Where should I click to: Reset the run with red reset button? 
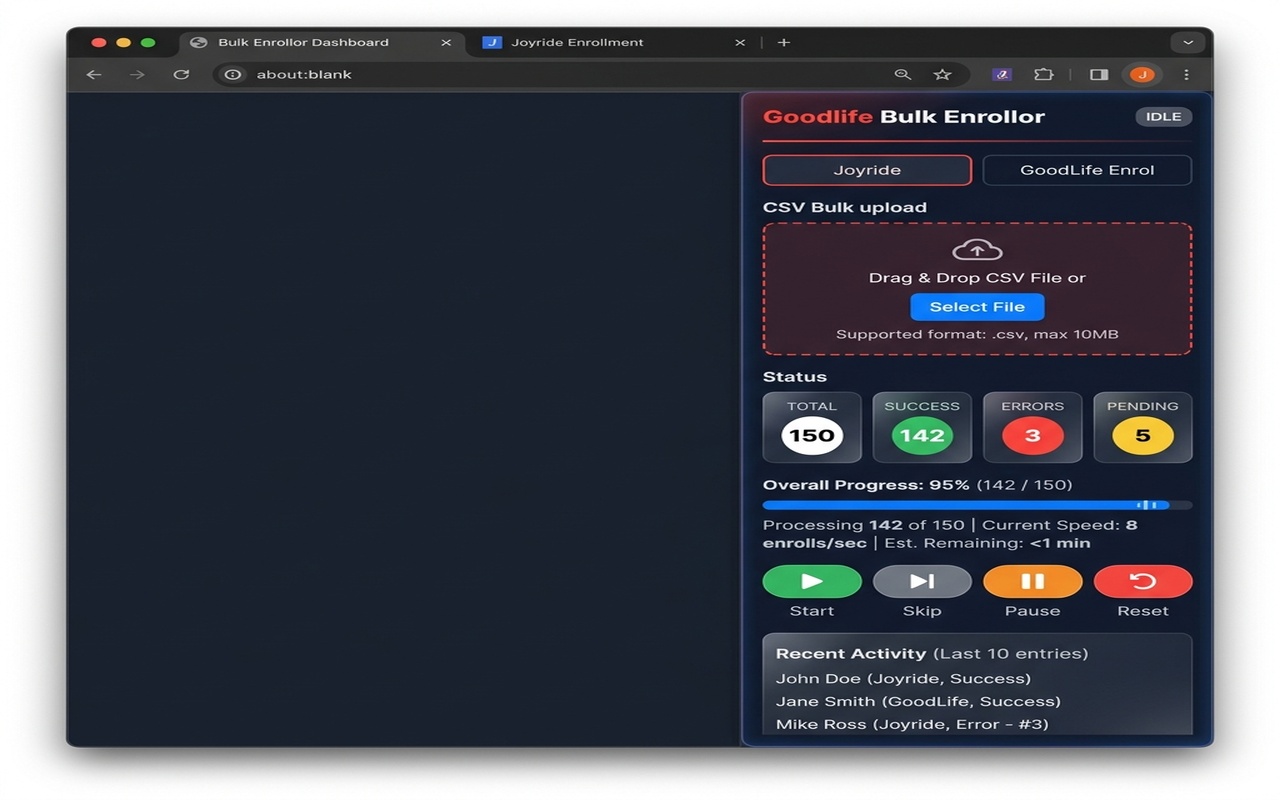pos(1143,581)
